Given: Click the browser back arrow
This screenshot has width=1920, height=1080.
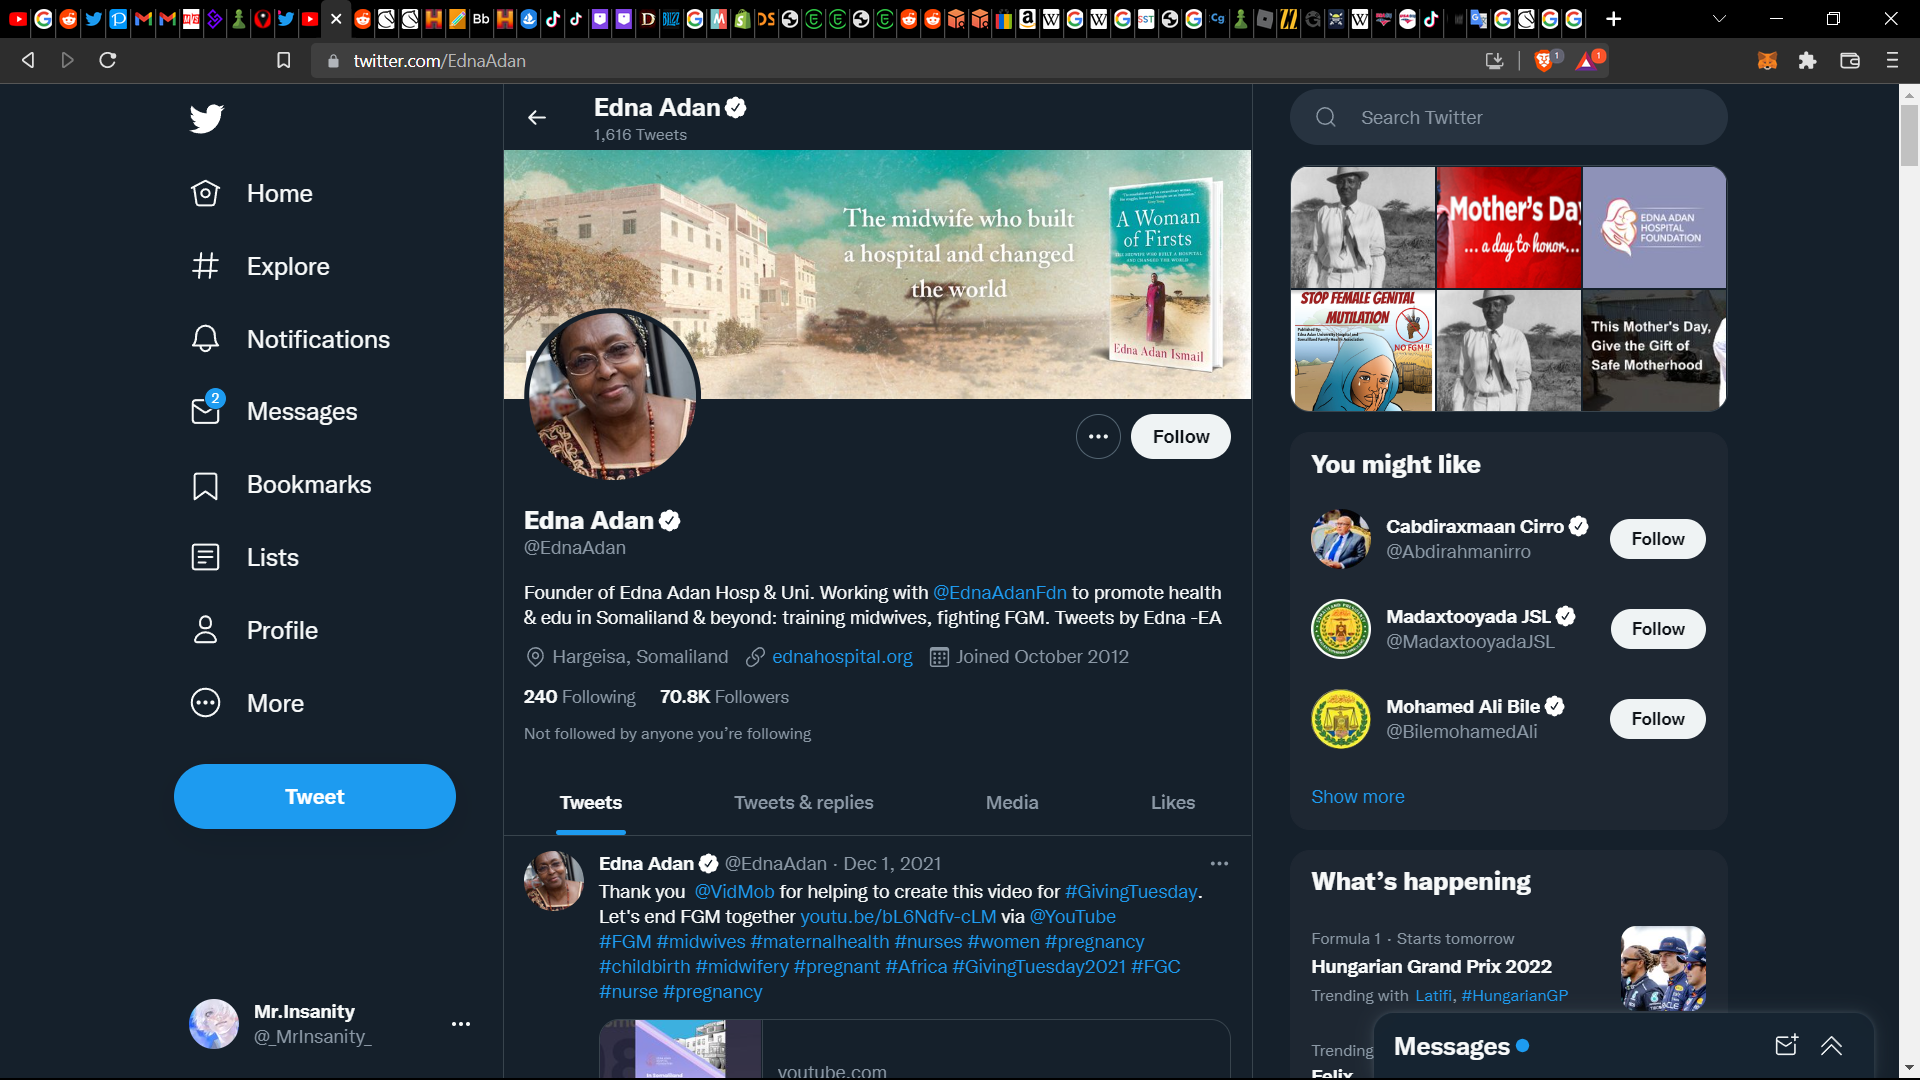Looking at the screenshot, I should (x=28, y=60).
